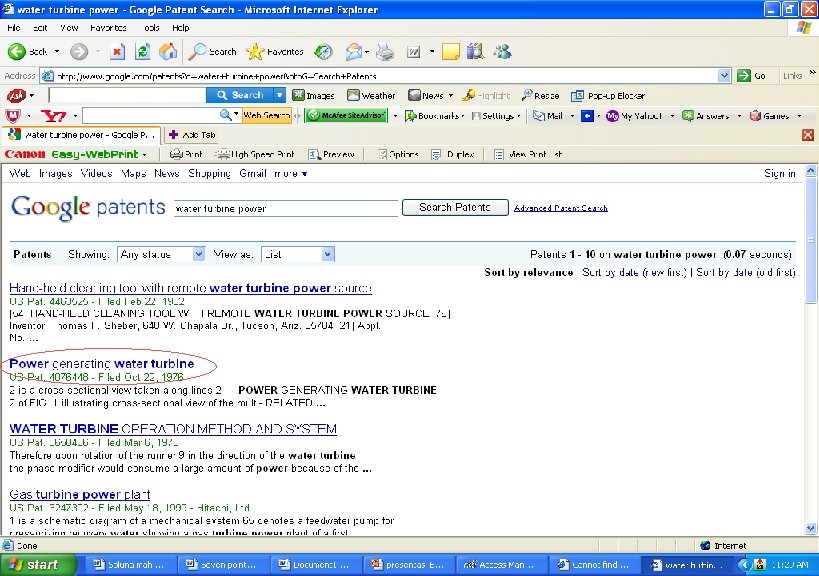Stop loading with the red X icon
The width and height of the screenshot is (819, 576).
pos(118,51)
